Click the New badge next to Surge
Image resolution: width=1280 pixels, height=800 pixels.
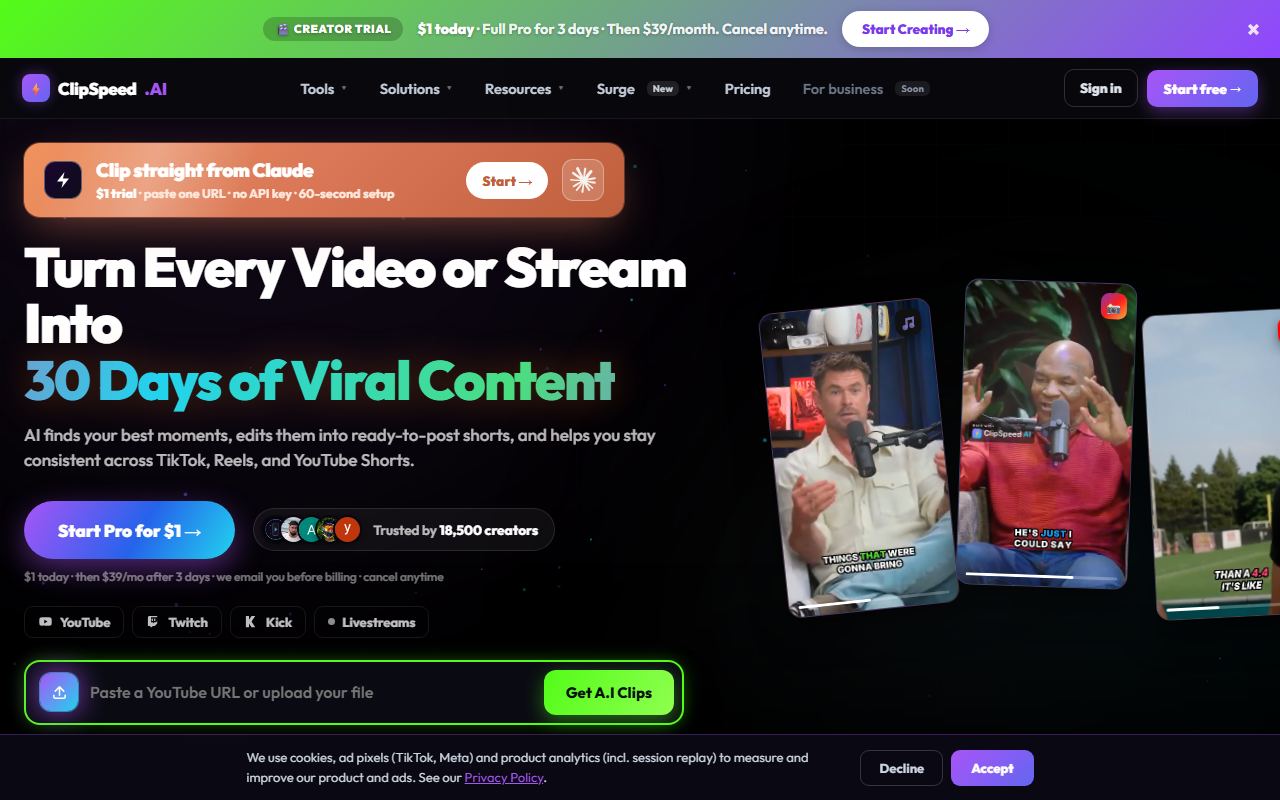[x=663, y=88]
